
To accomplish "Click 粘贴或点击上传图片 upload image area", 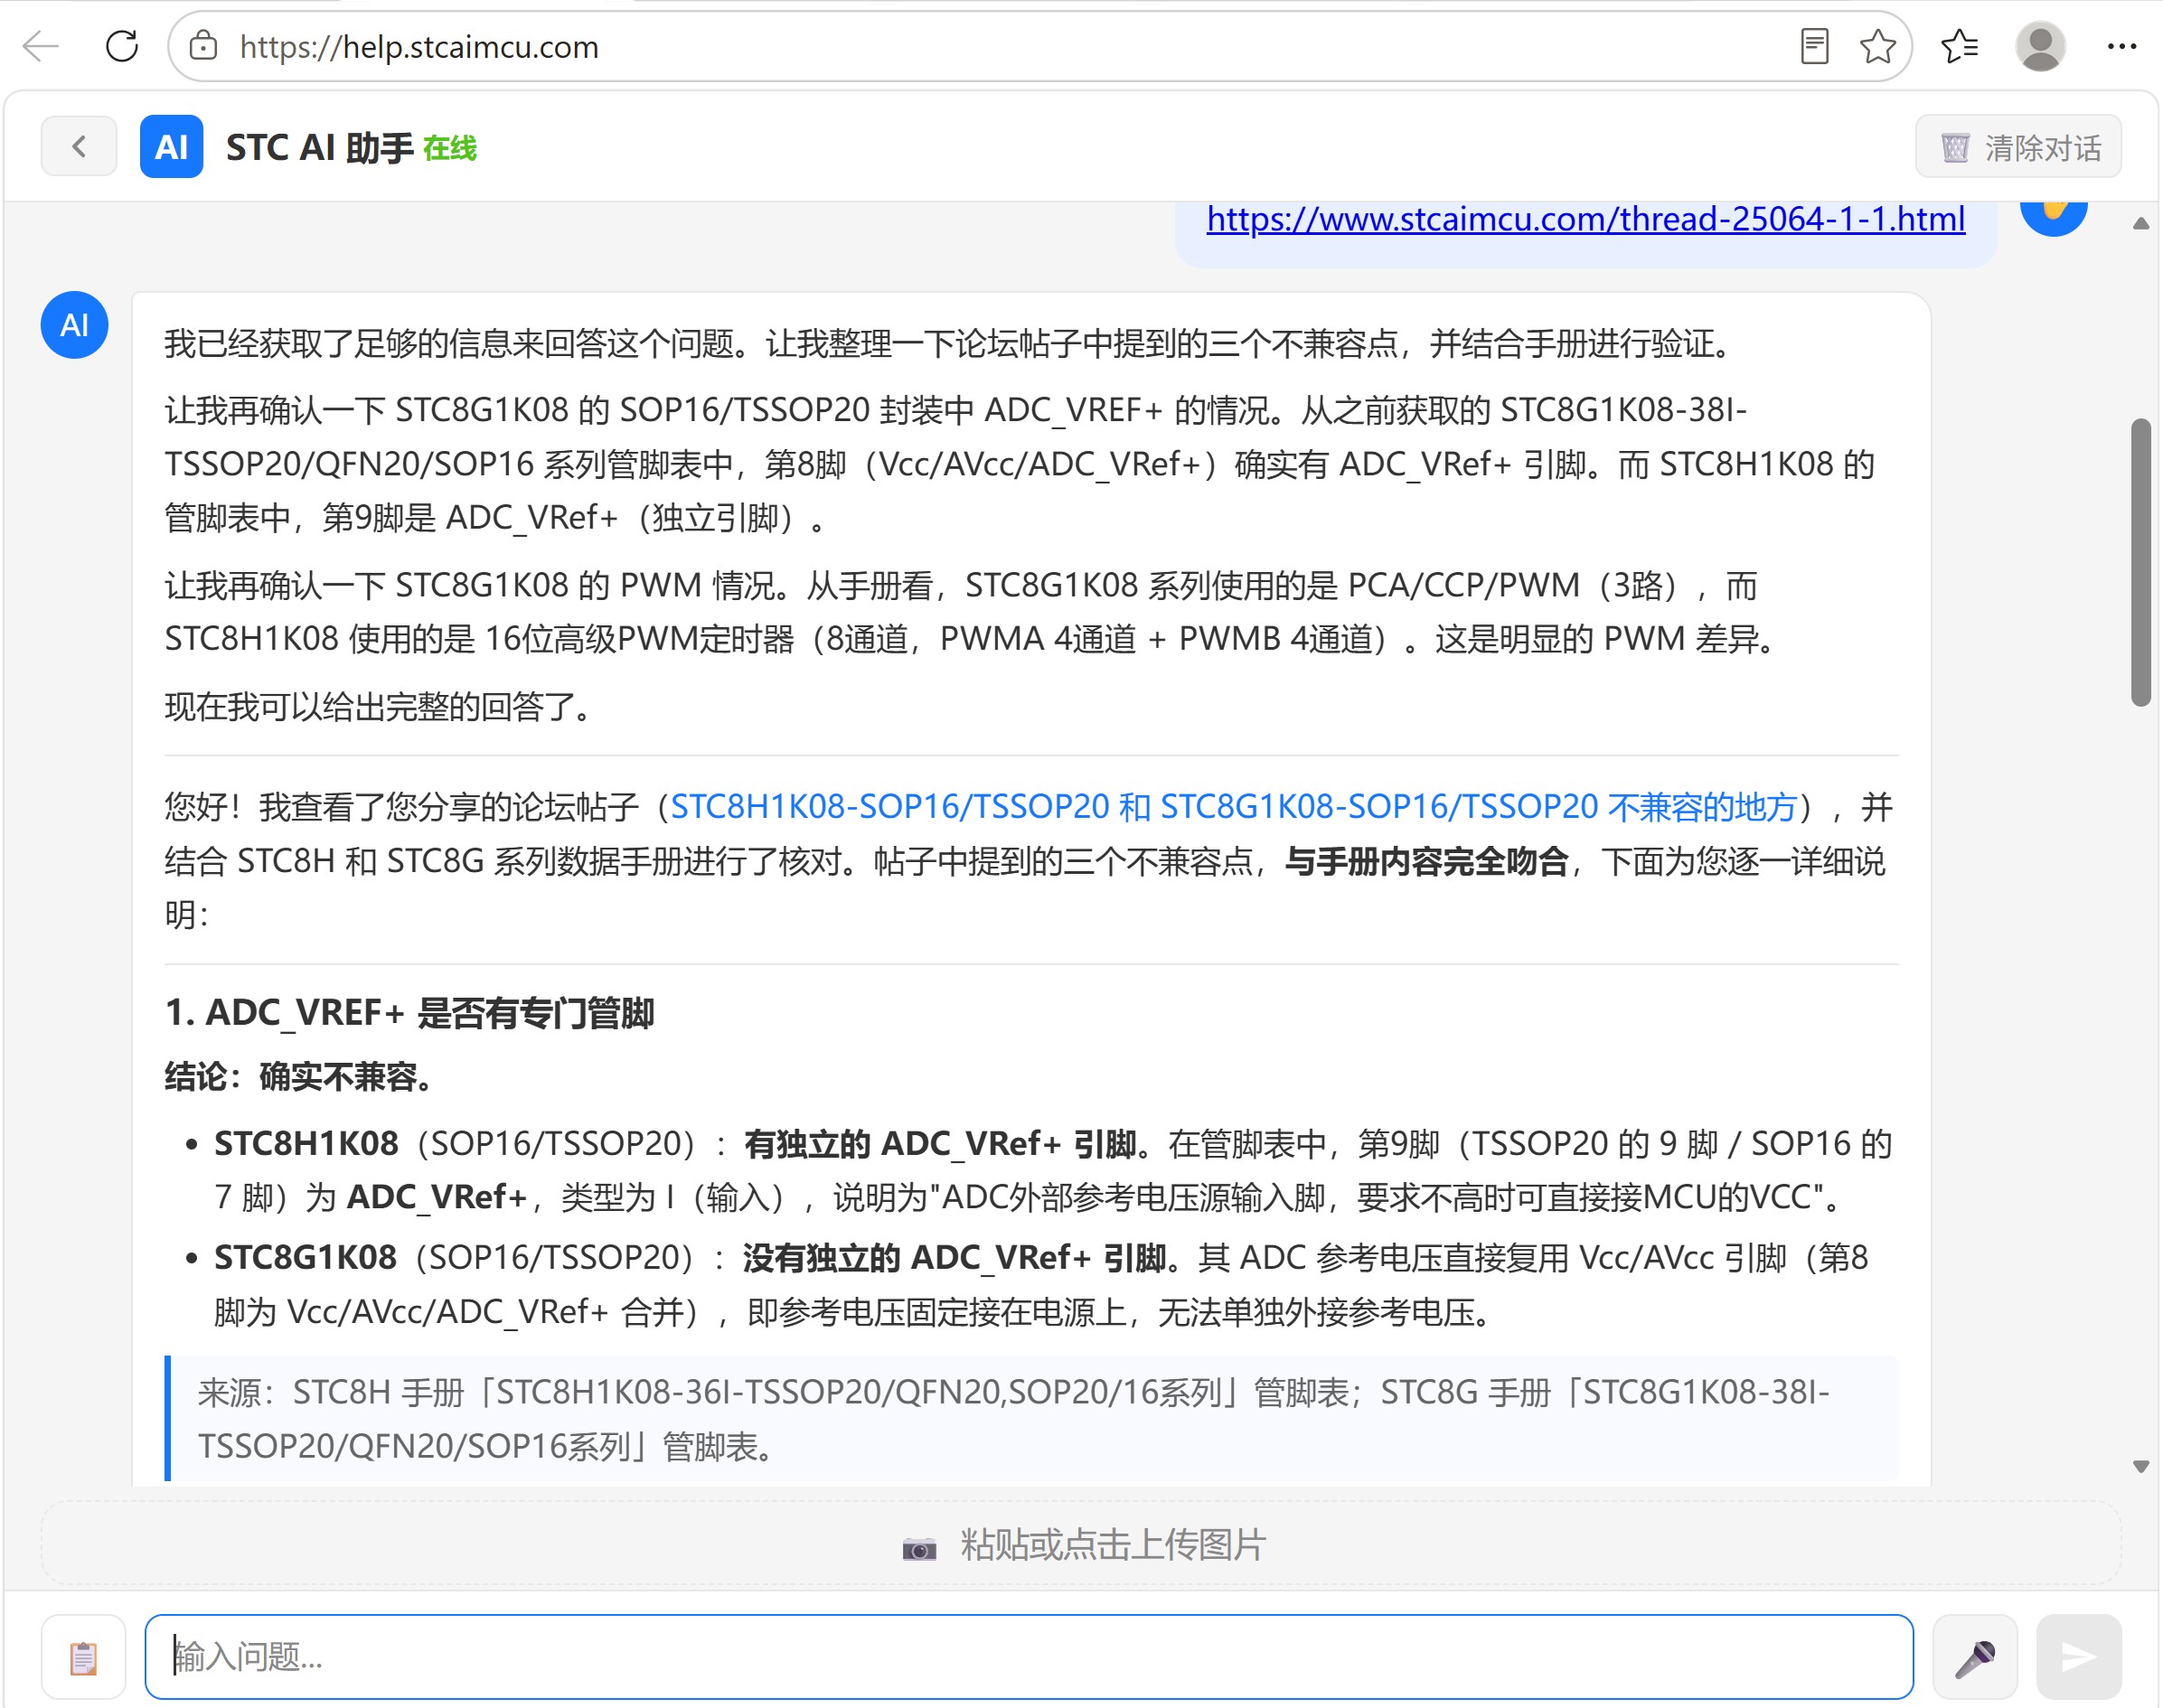I will click(1080, 1544).
